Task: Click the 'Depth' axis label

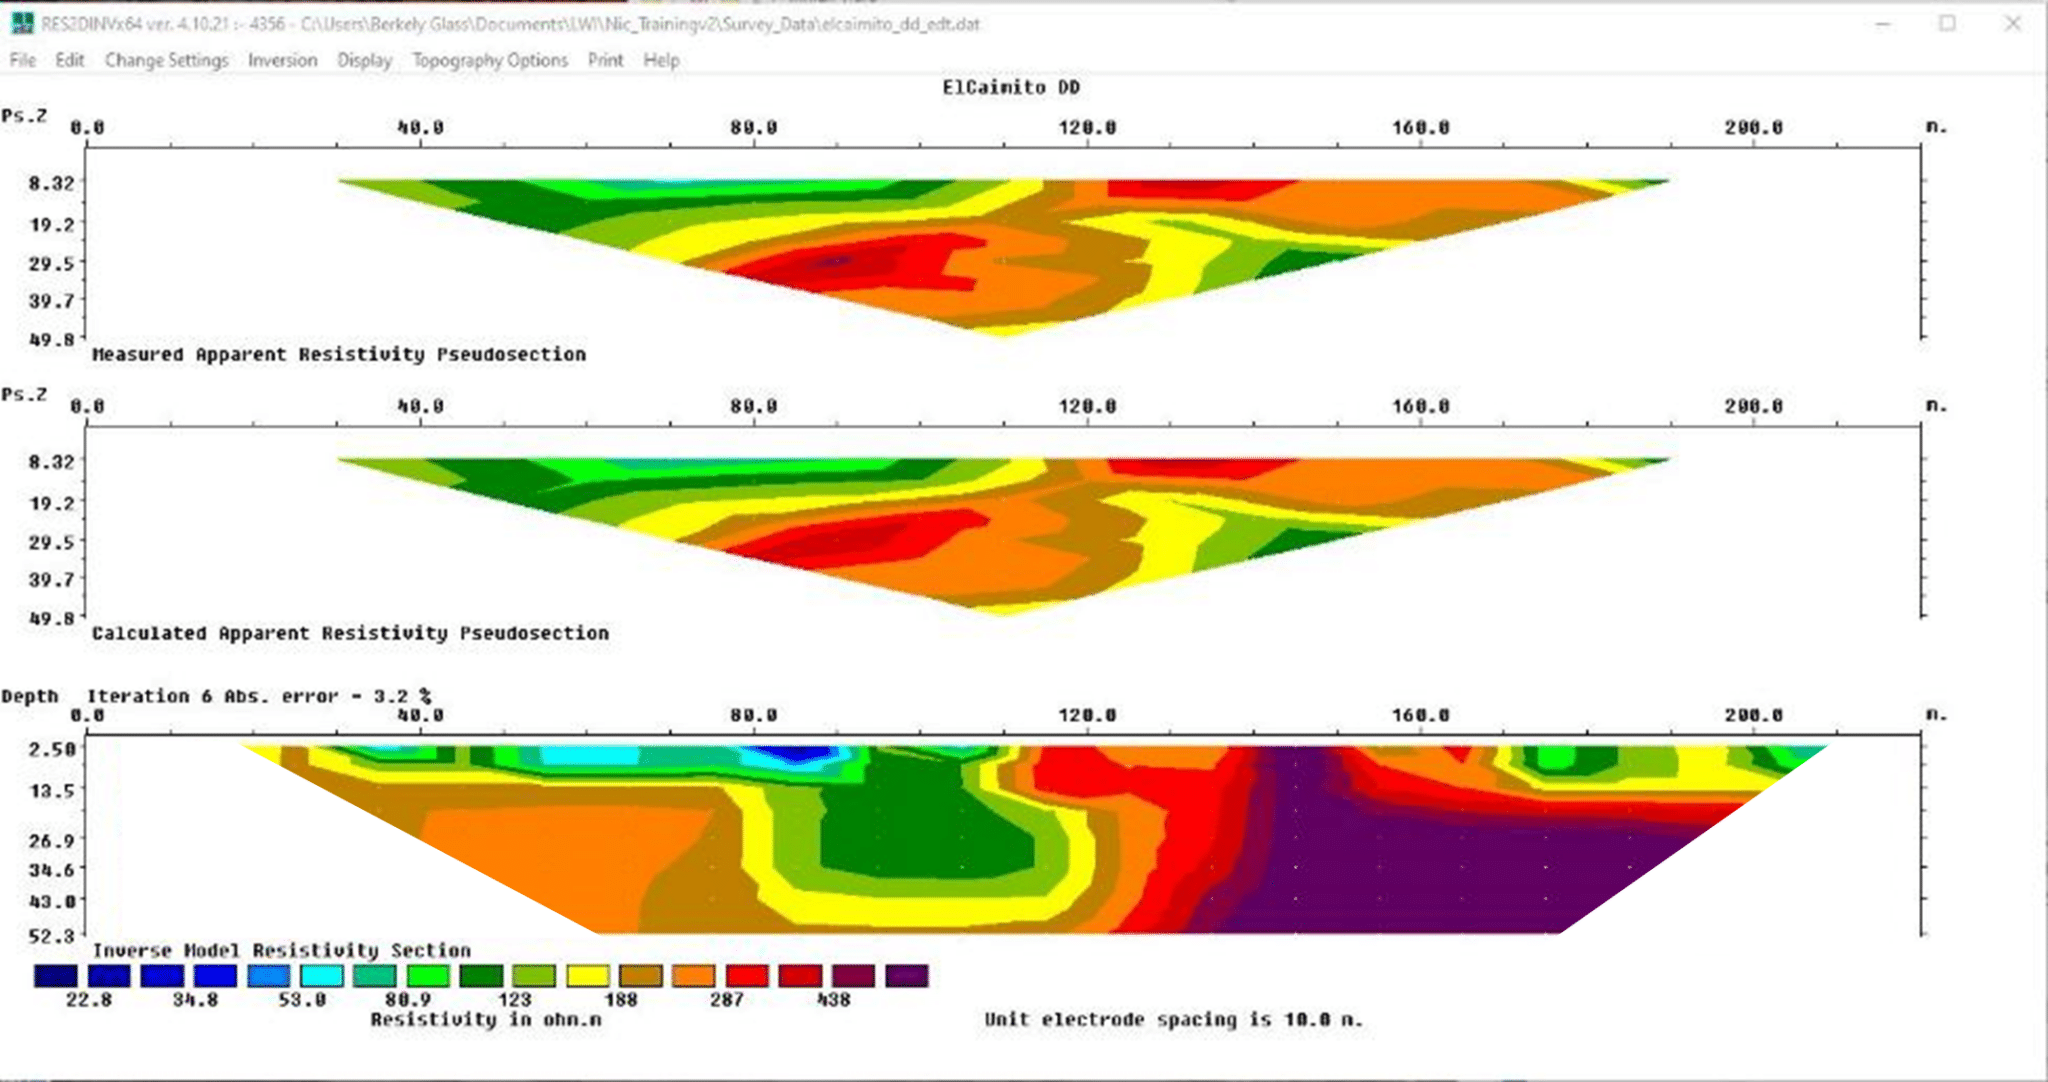Action: click(x=30, y=696)
